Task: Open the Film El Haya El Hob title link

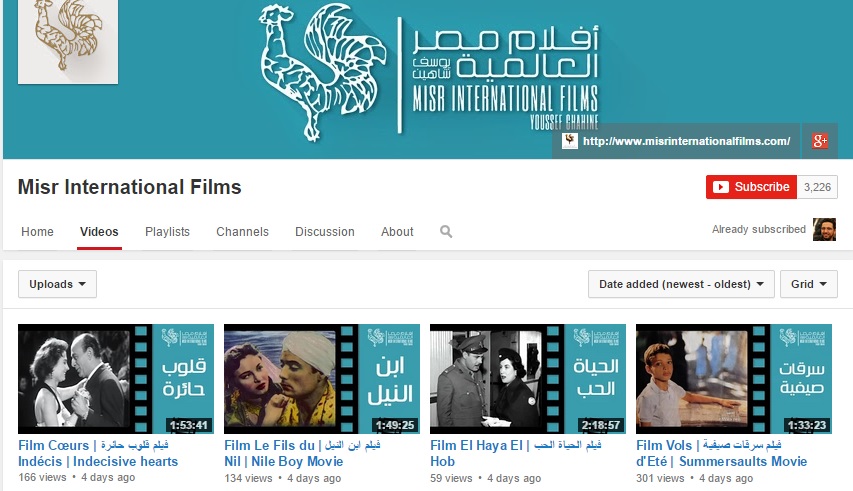Action: [516, 453]
